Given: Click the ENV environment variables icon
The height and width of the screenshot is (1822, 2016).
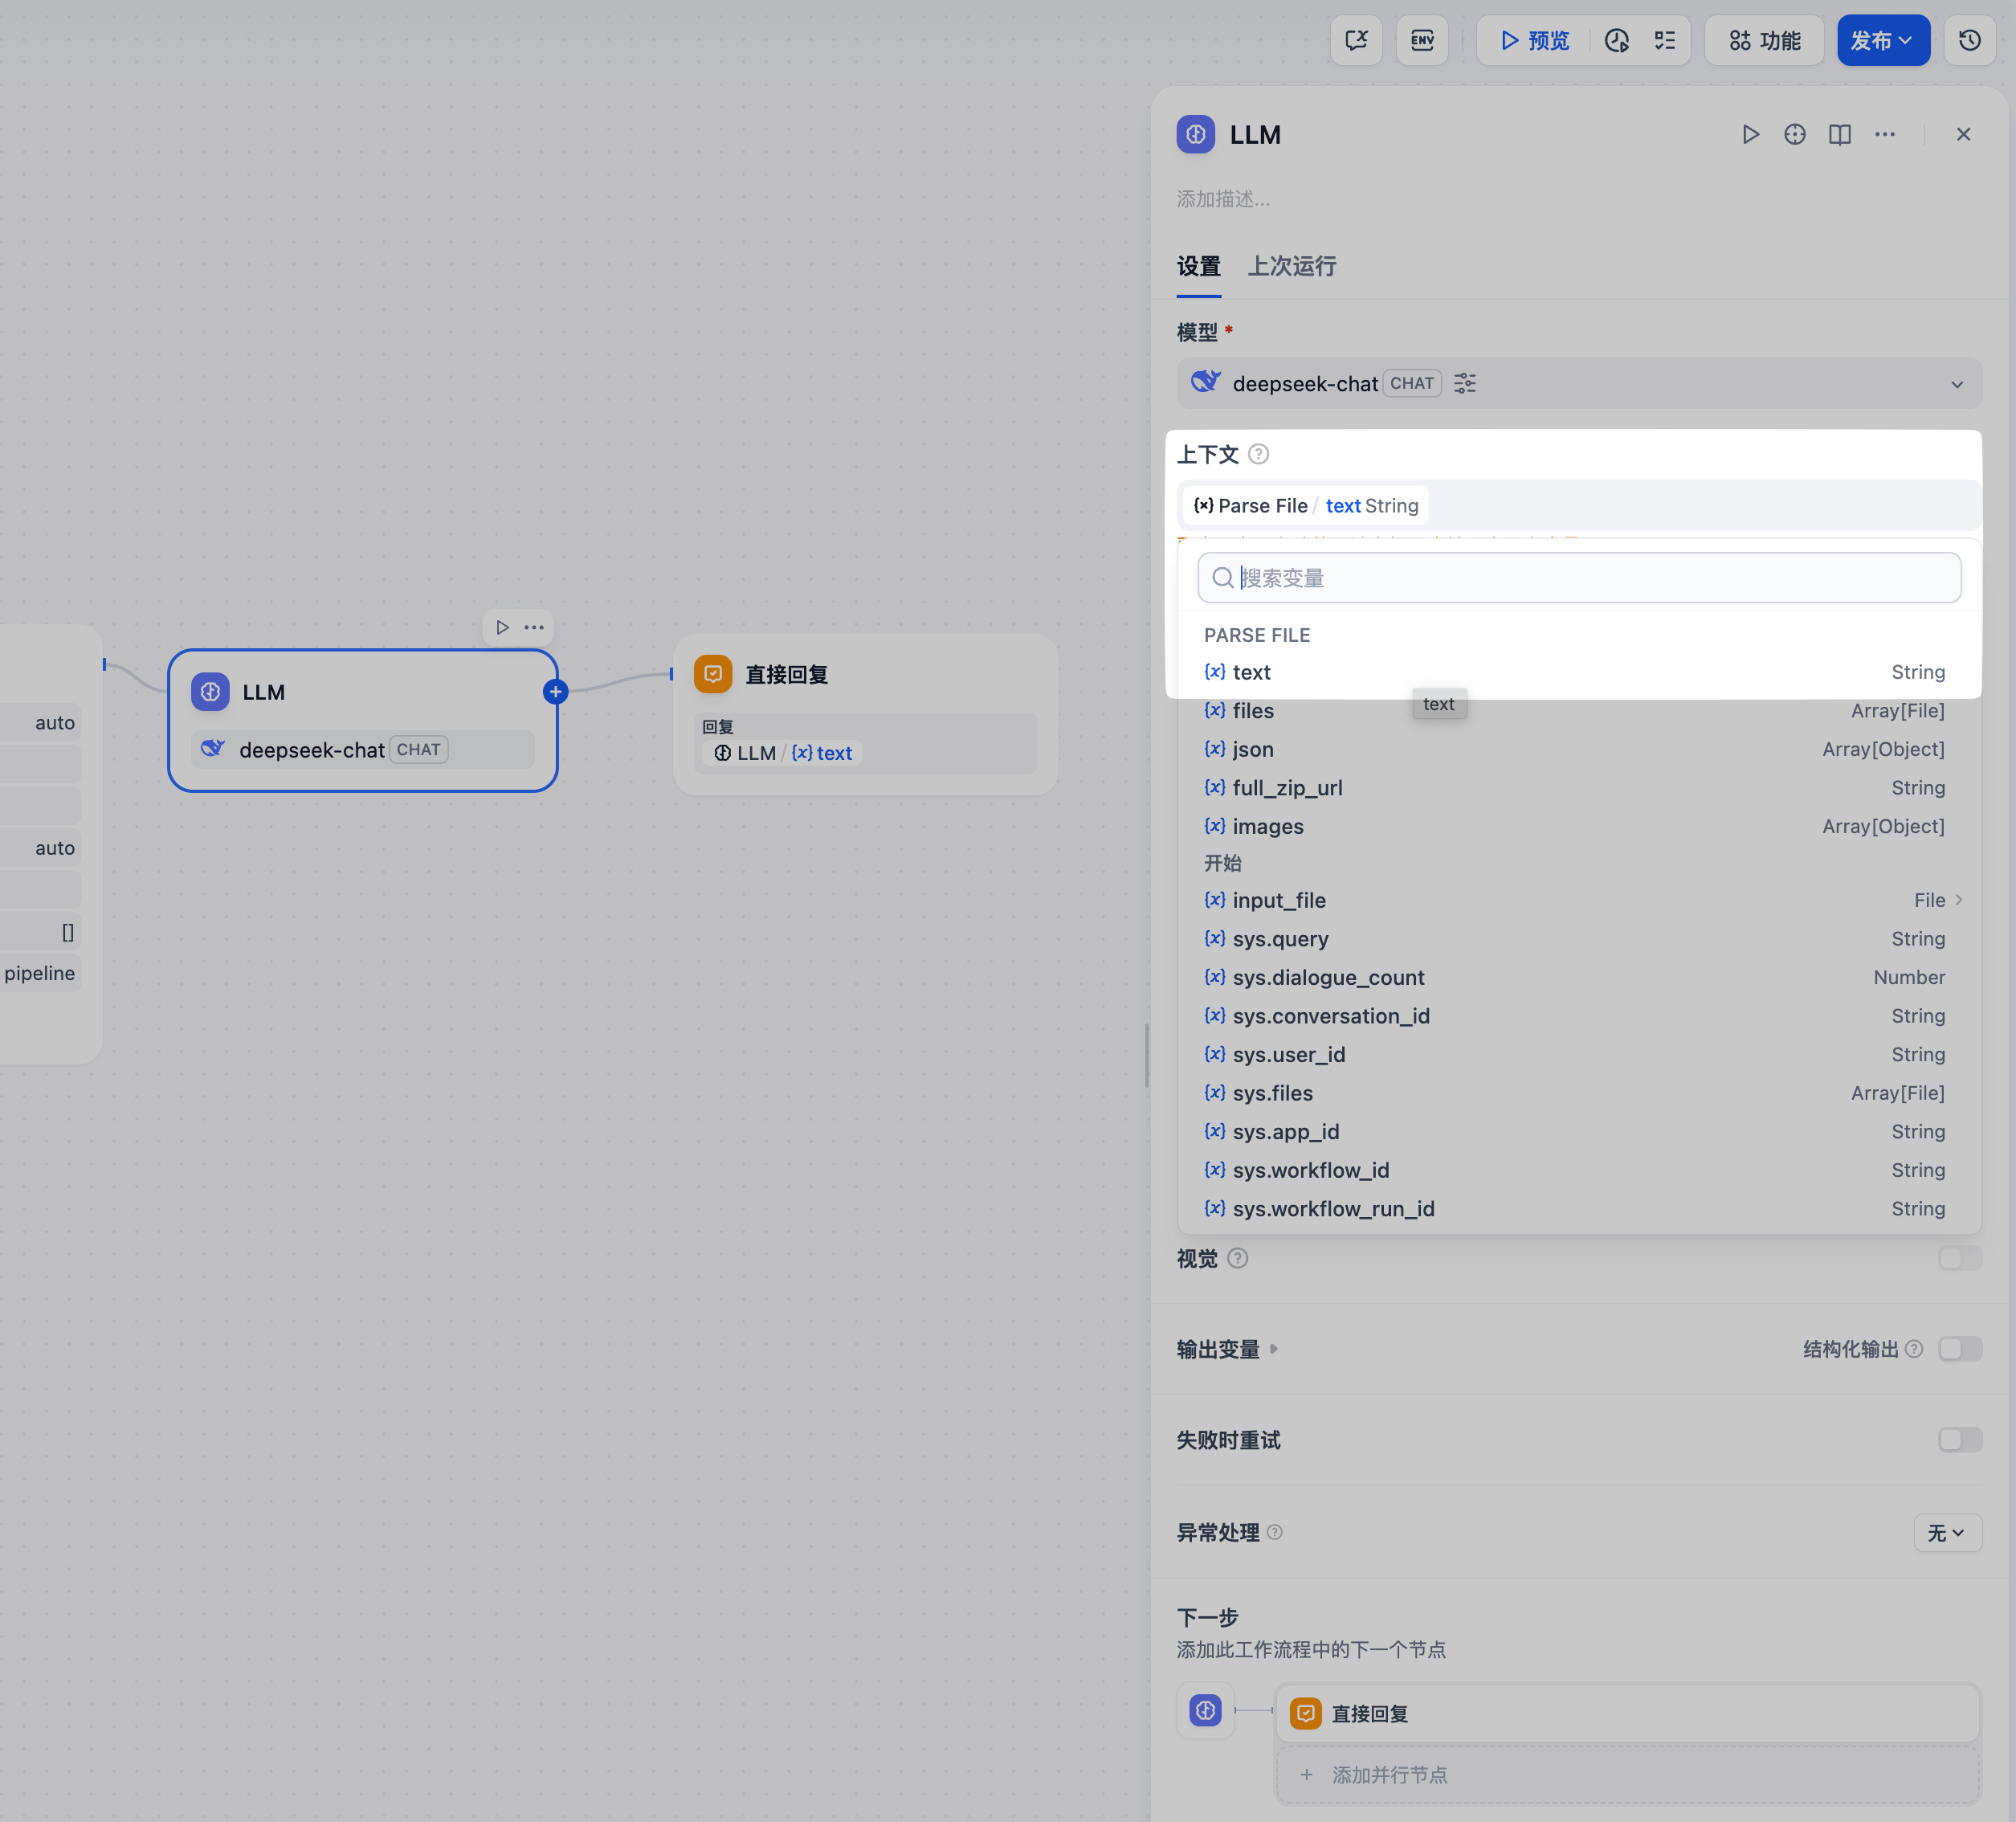Looking at the screenshot, I should point(1422,40).
